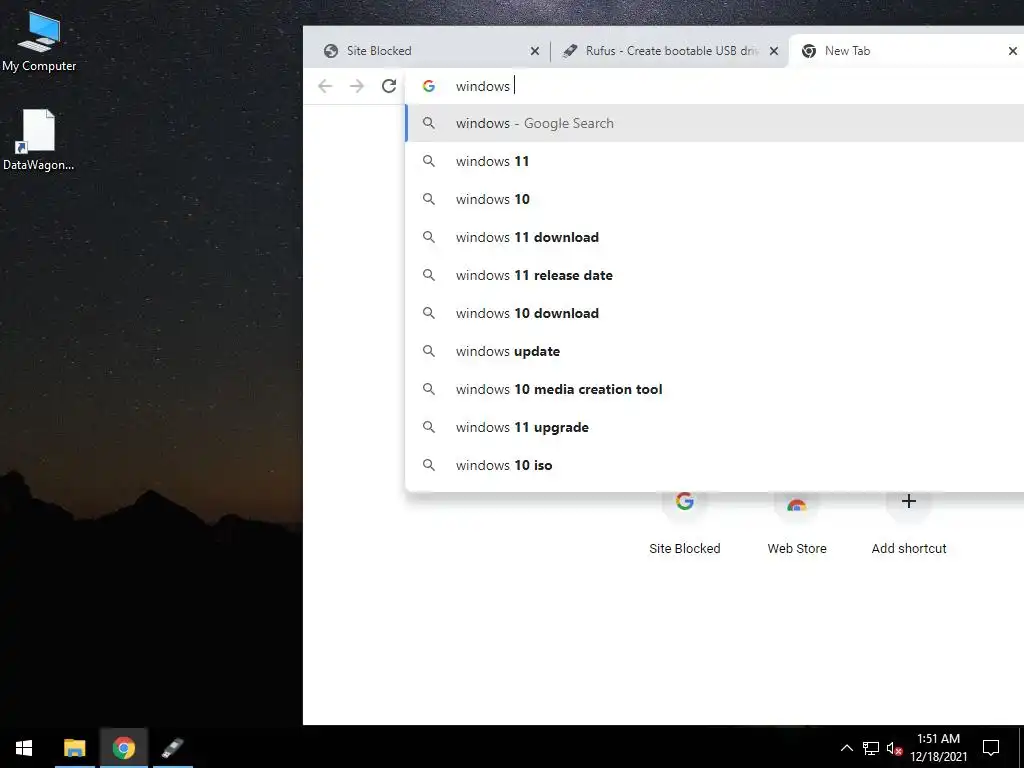The height and width of the screenshot is (768, 1024).
Task: Open the clock showing 1:51 AM
Action: pyautogui.click(x=938, y=748)
